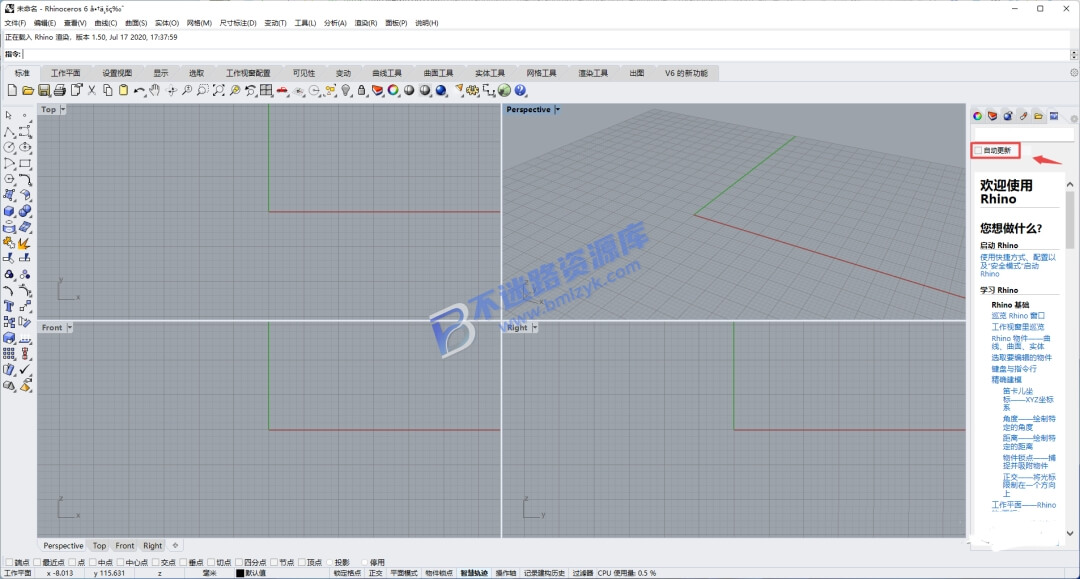The image size is (1080, 579).
Task: Cut selection with the scissors icon
Action: click(x=92, y=90)
